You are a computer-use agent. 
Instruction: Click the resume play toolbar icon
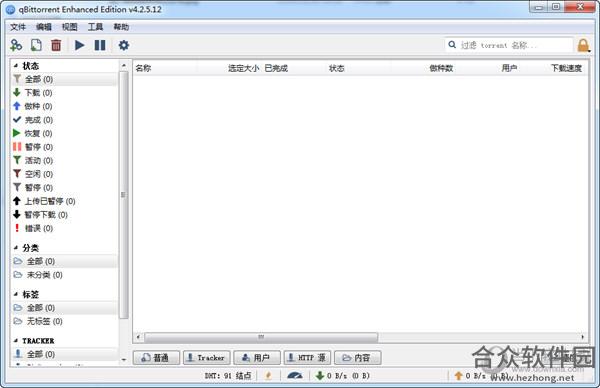click(80, 45)
